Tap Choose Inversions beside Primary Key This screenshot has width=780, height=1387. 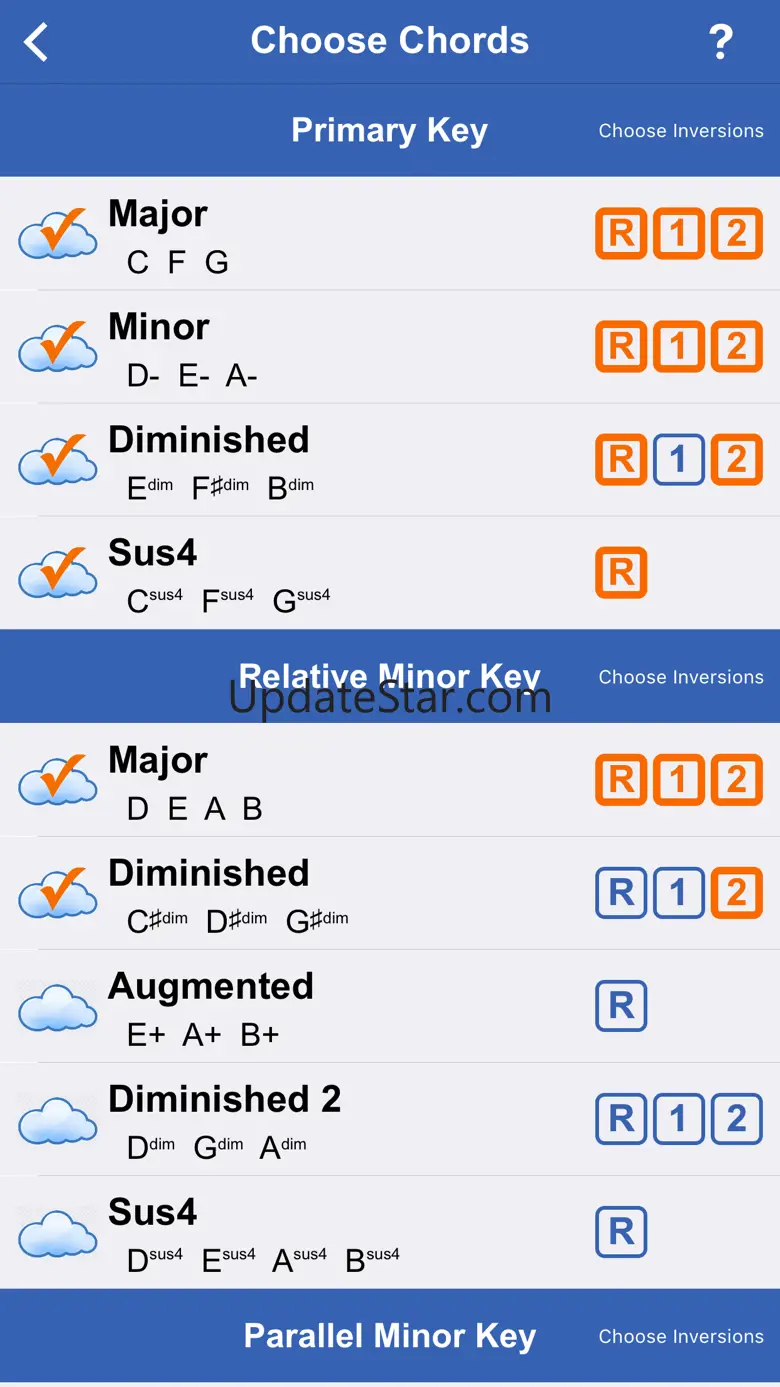pyautogui.click(x=681, y=131)
